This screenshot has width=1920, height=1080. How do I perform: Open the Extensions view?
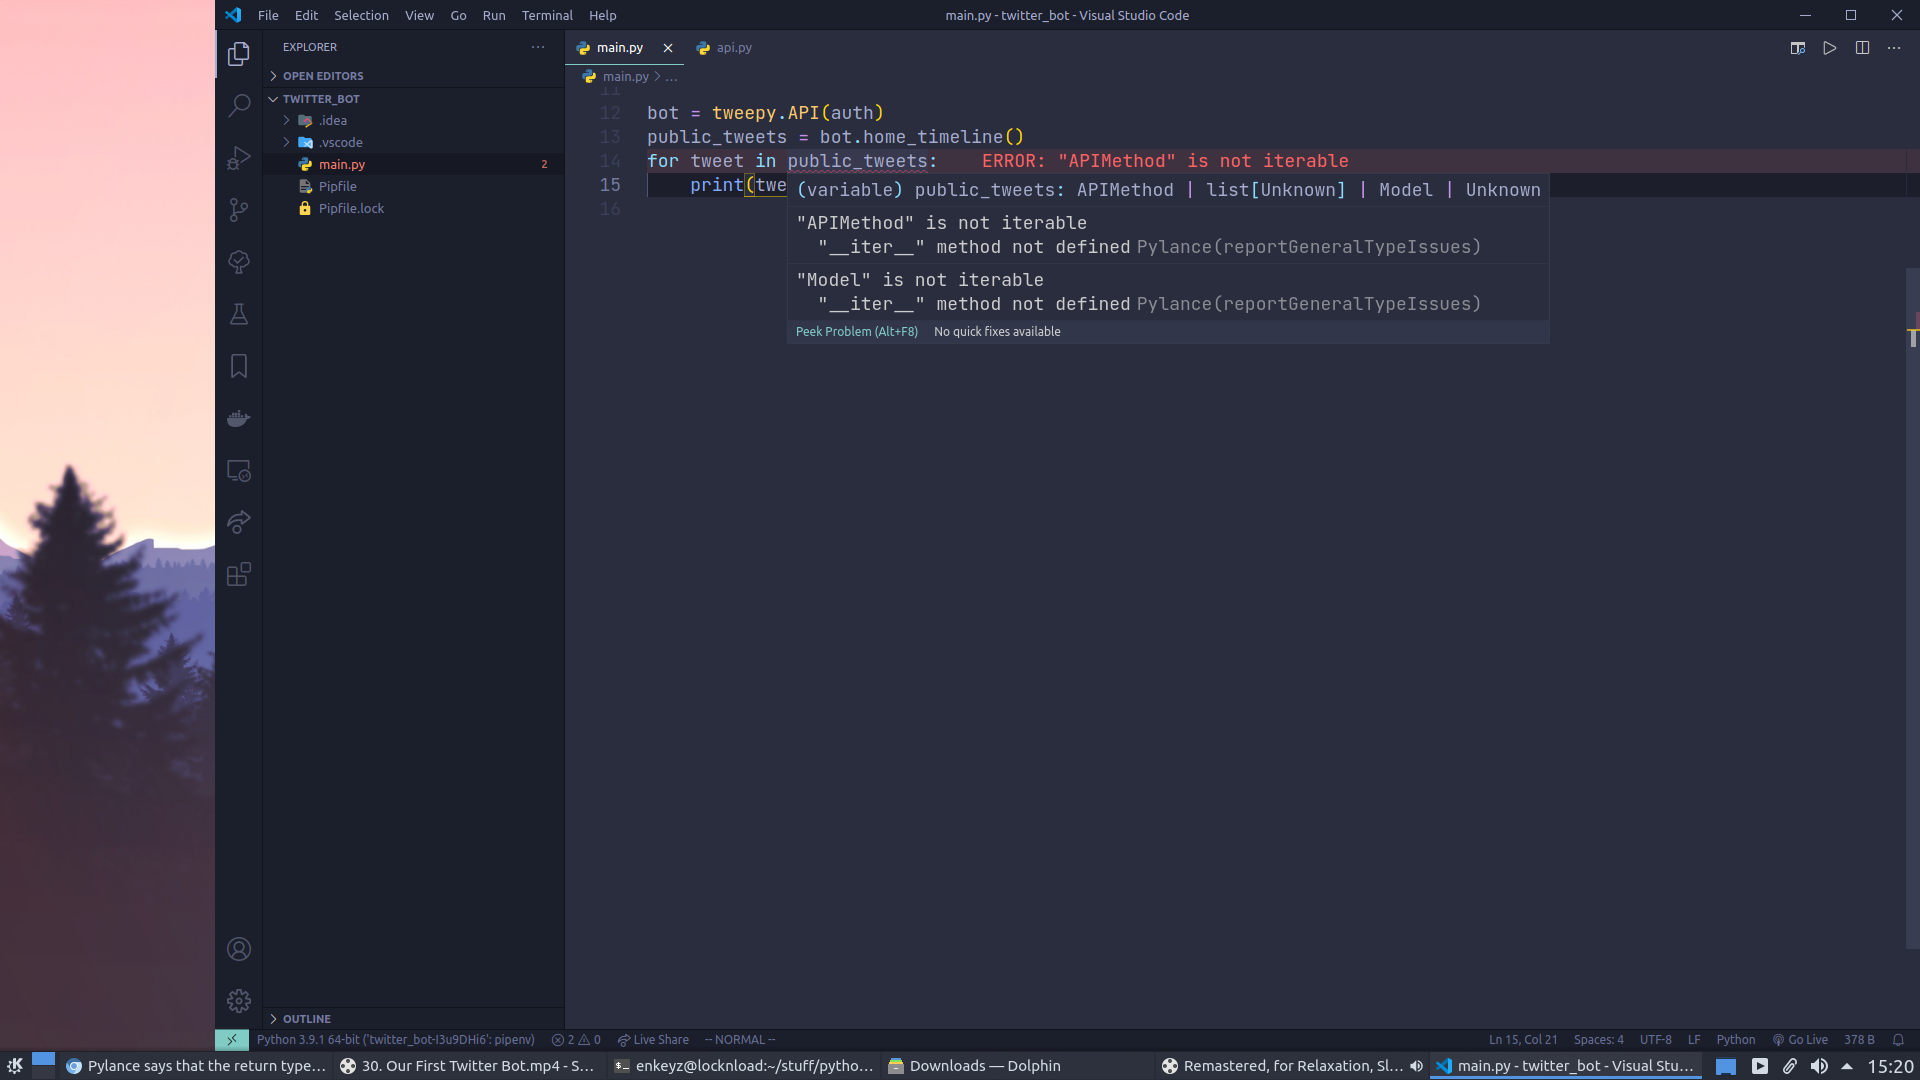[238, 574]
